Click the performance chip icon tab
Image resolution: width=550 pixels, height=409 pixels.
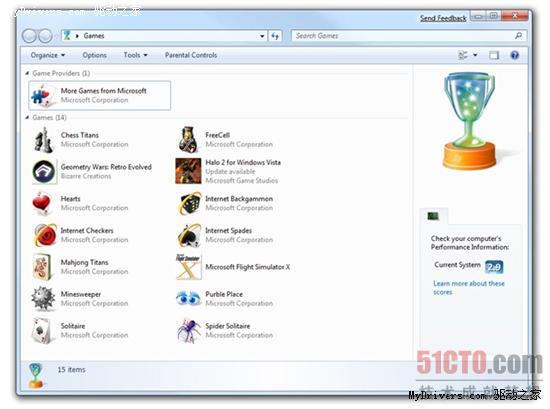[433, 216]
